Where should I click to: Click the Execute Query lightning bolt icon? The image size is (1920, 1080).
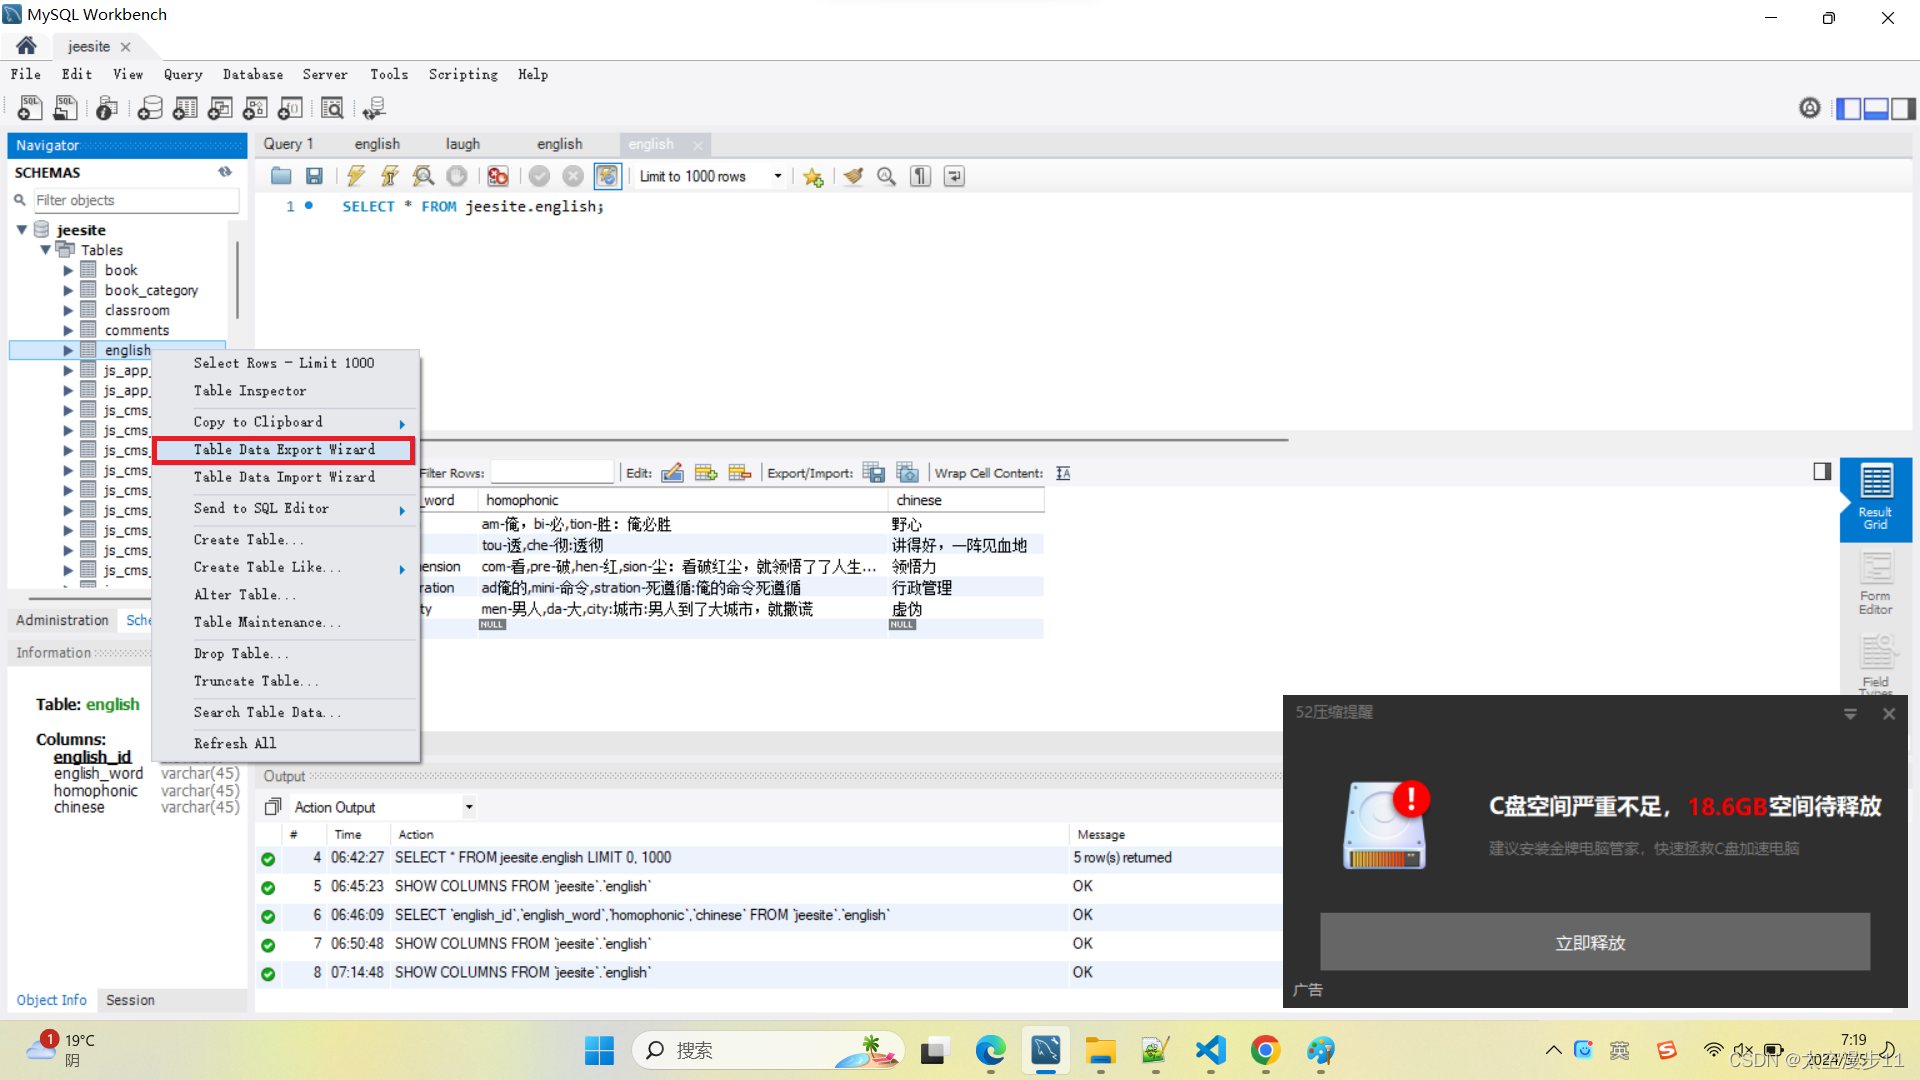(x=356, y=175)
